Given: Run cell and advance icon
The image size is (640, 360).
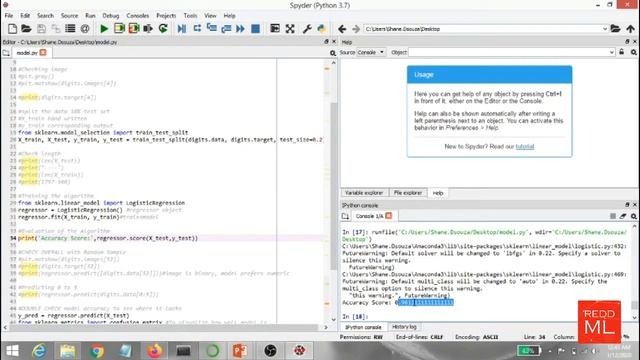Looking at the screenshot, I should tap(134, 29).
